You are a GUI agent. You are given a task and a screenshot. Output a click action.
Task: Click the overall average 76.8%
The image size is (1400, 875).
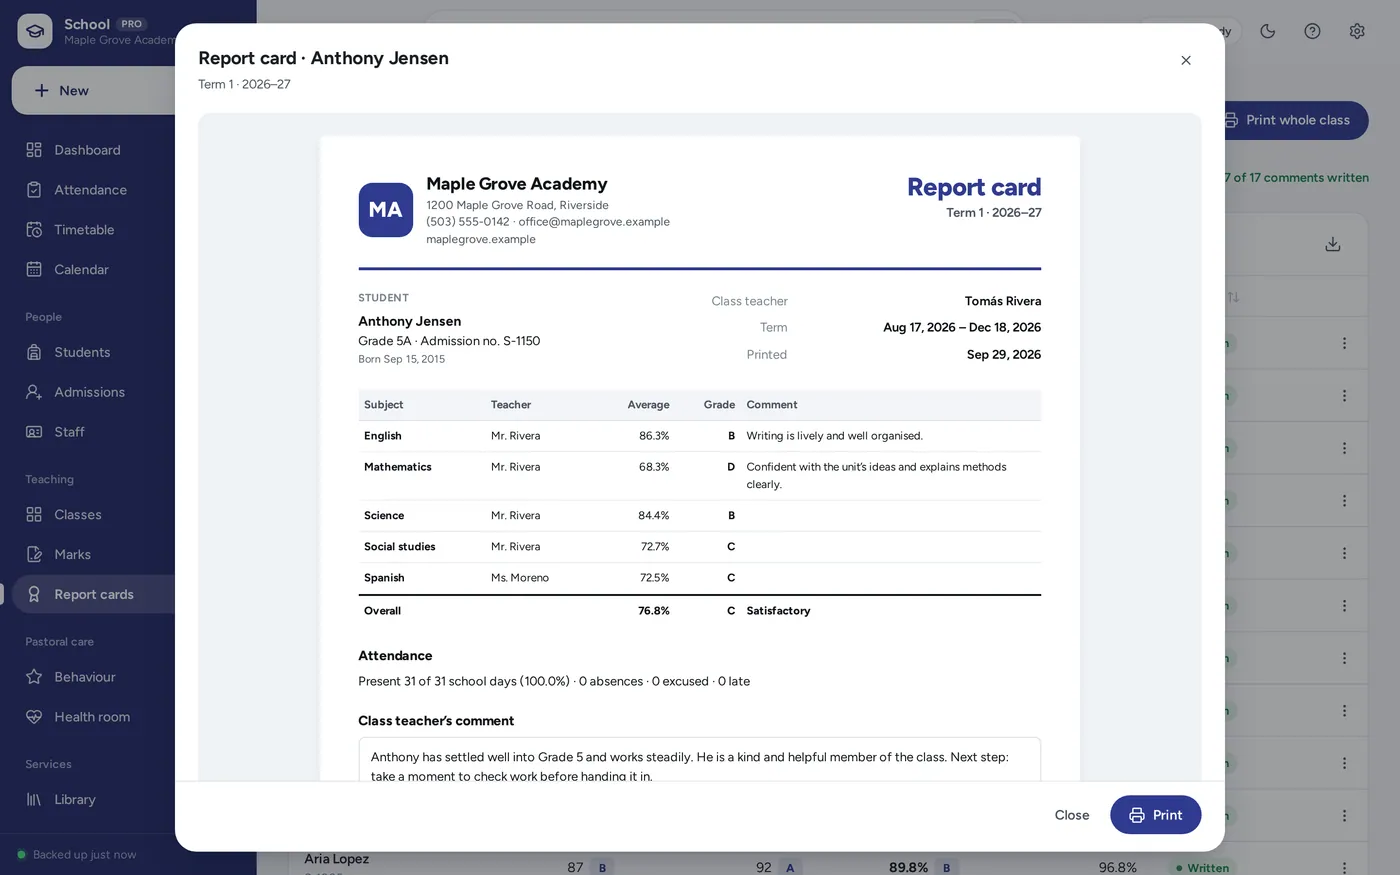[x=654, y=611]
